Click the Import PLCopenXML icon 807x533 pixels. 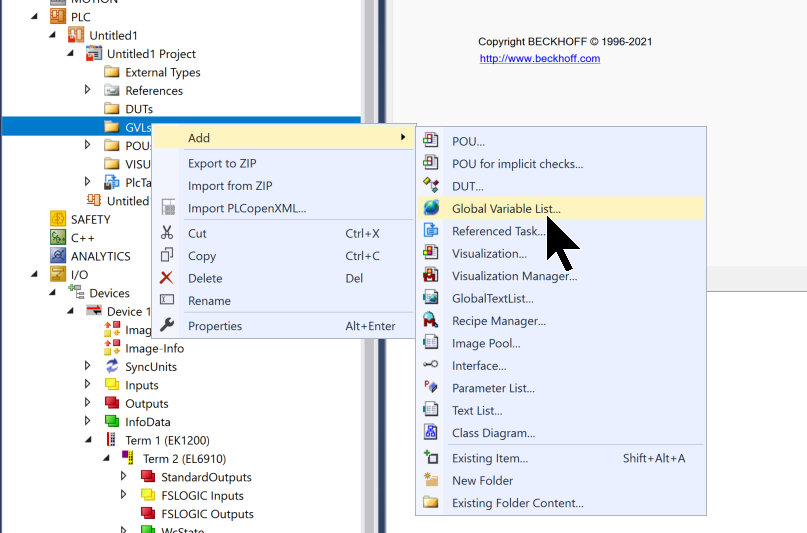tap(168, 207)
